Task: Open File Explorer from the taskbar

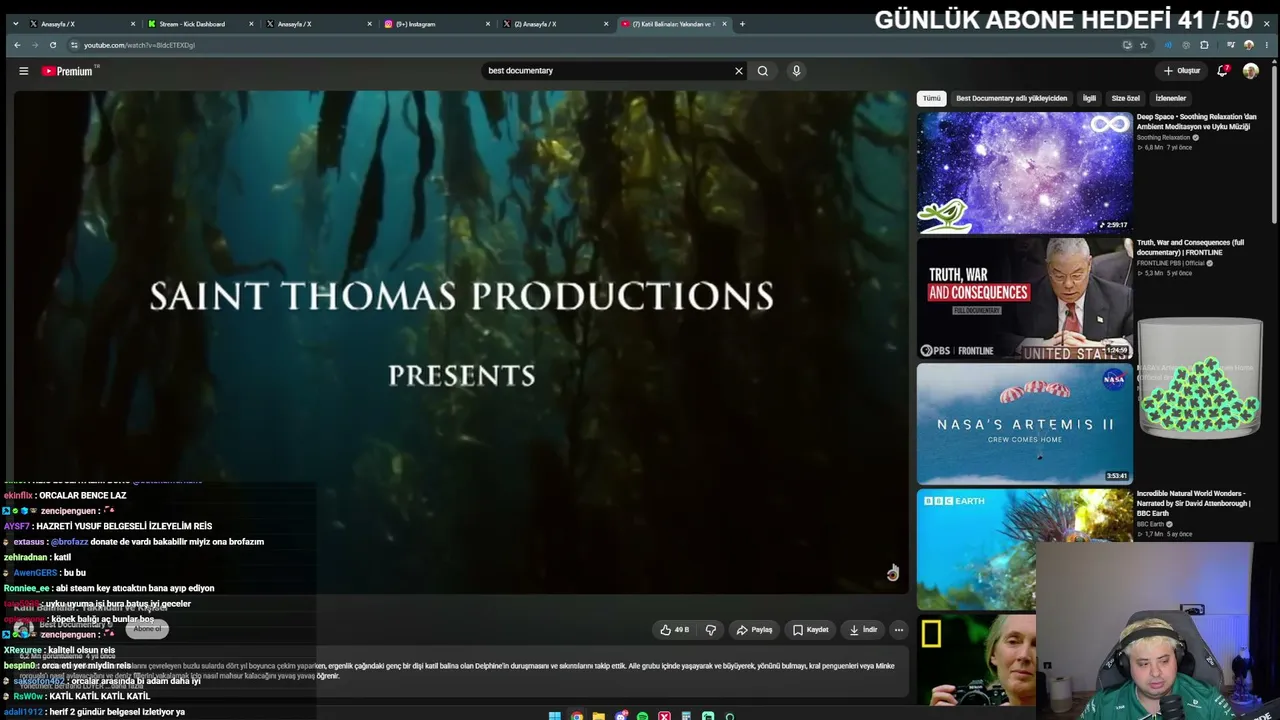Action: tap(598, 716)
